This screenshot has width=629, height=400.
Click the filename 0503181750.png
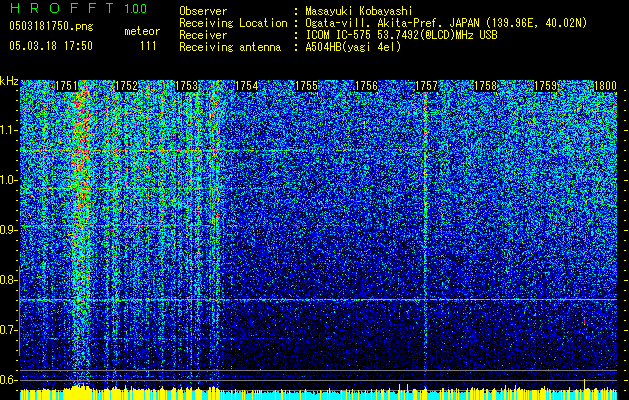pos(51,26)
